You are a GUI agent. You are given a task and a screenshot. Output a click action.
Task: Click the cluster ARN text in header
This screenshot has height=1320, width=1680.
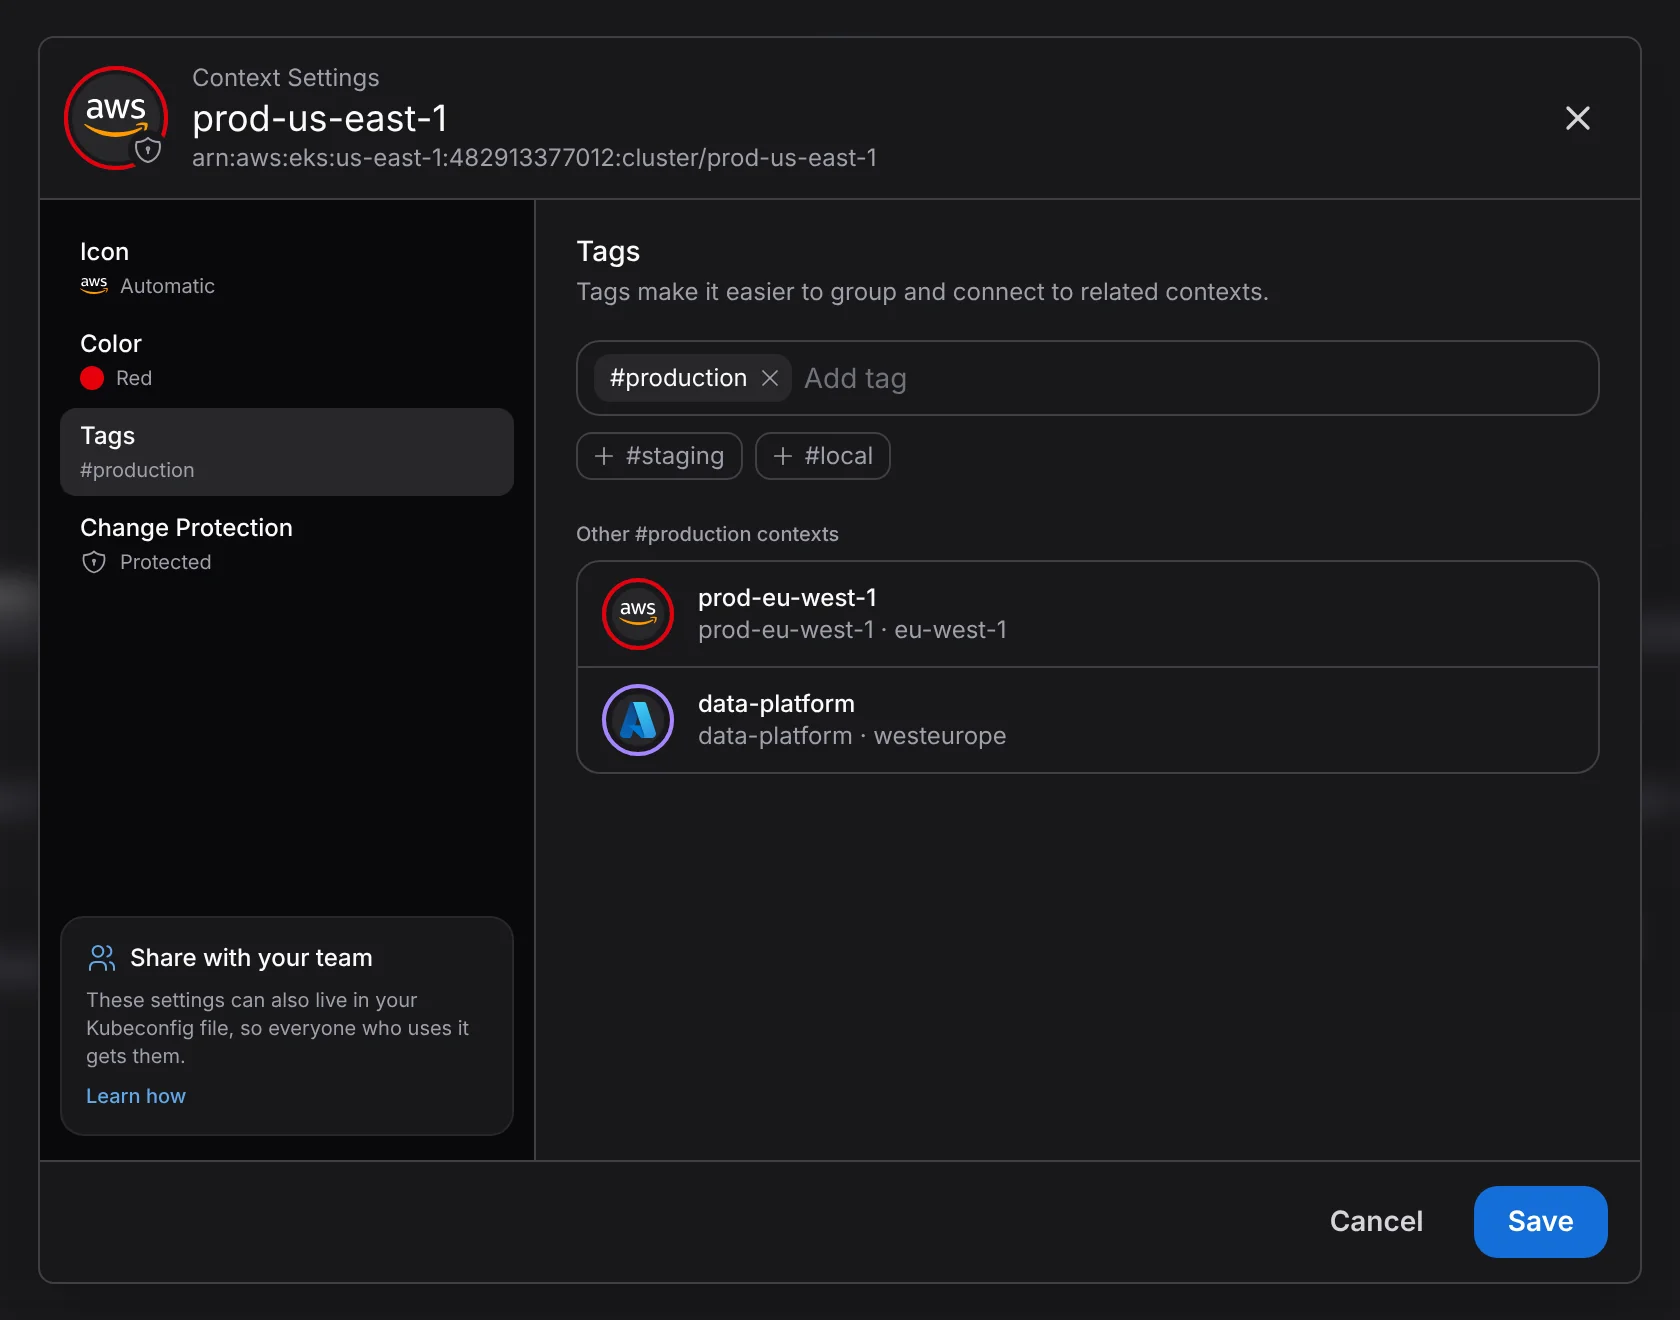pyautogui.click(x=534, y=158)
